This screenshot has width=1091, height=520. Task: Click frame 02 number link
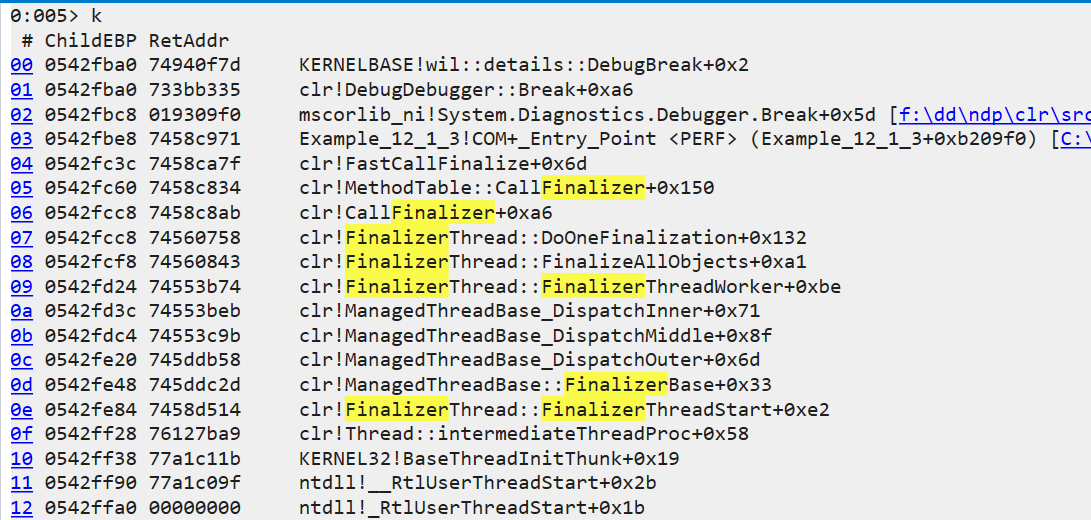pos(22,114)
